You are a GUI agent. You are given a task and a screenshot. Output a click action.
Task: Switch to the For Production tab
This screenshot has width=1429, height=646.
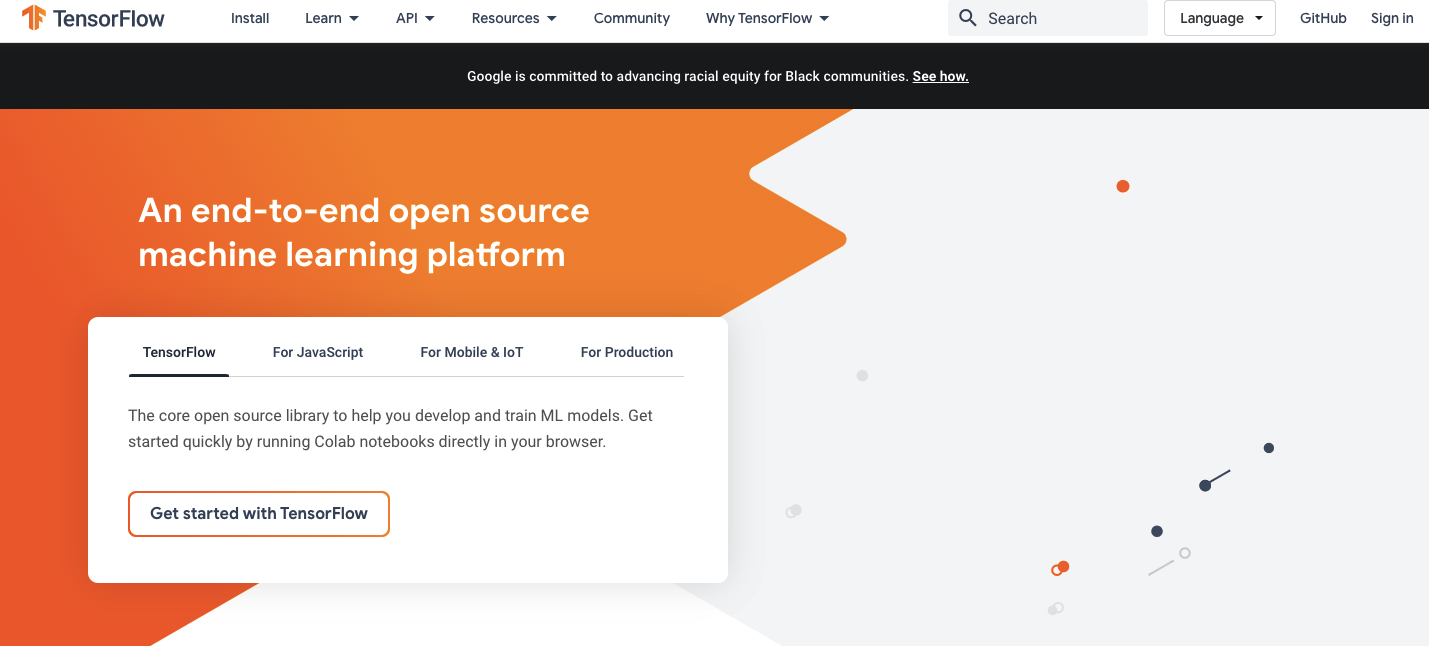627,352
